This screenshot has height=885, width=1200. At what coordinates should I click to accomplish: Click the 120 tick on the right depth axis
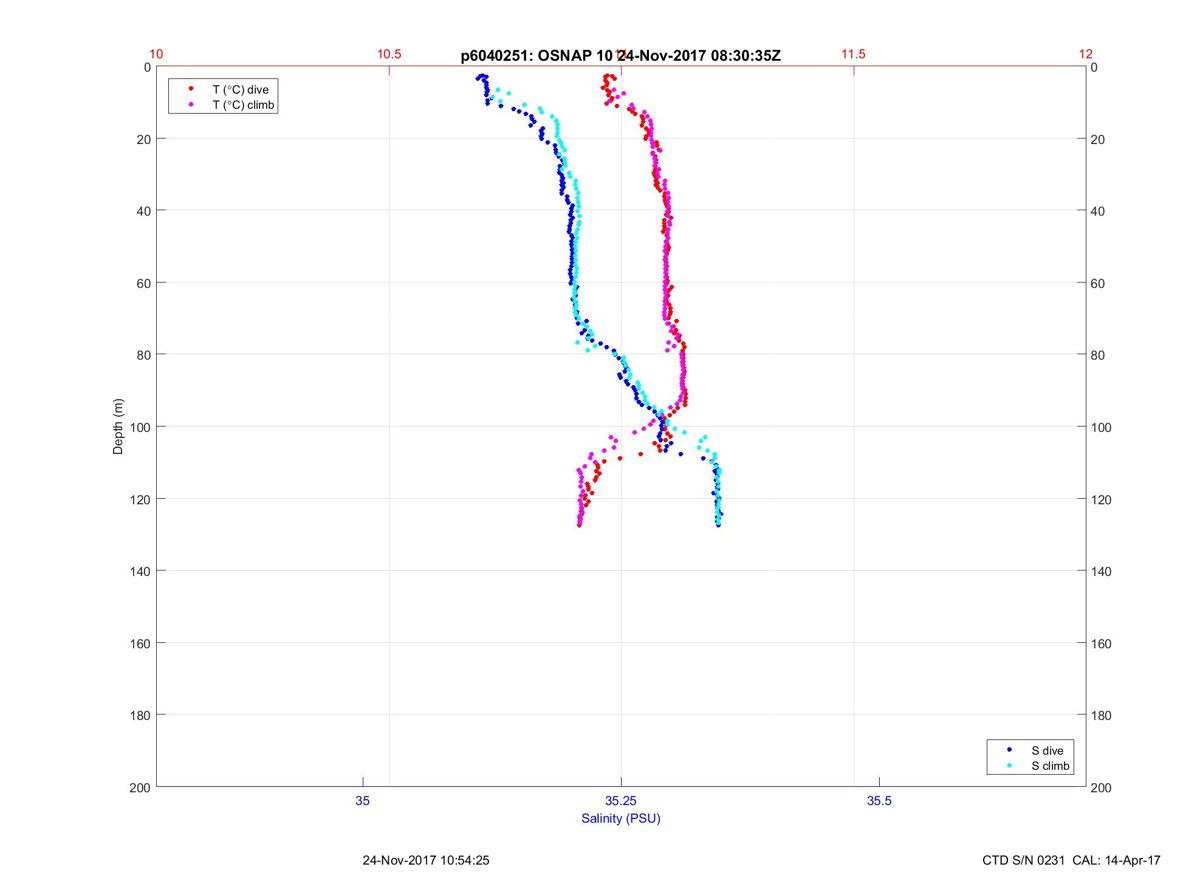[1103, 499]
